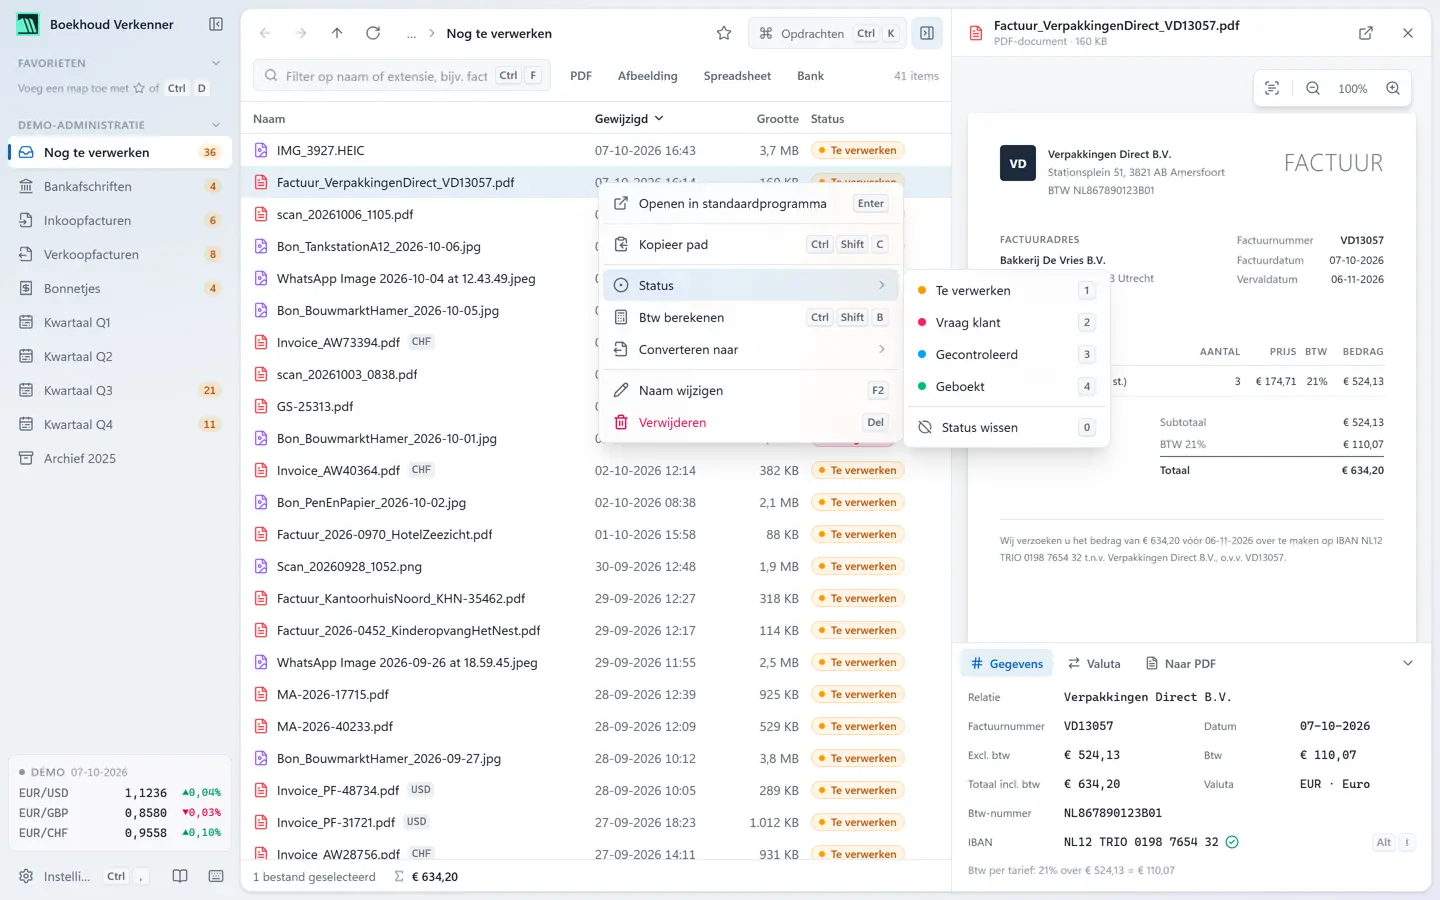The width and height of the screenshot is (1440, 900).
Task: Open PDF preview in external window
Action: pos(1366,33)
